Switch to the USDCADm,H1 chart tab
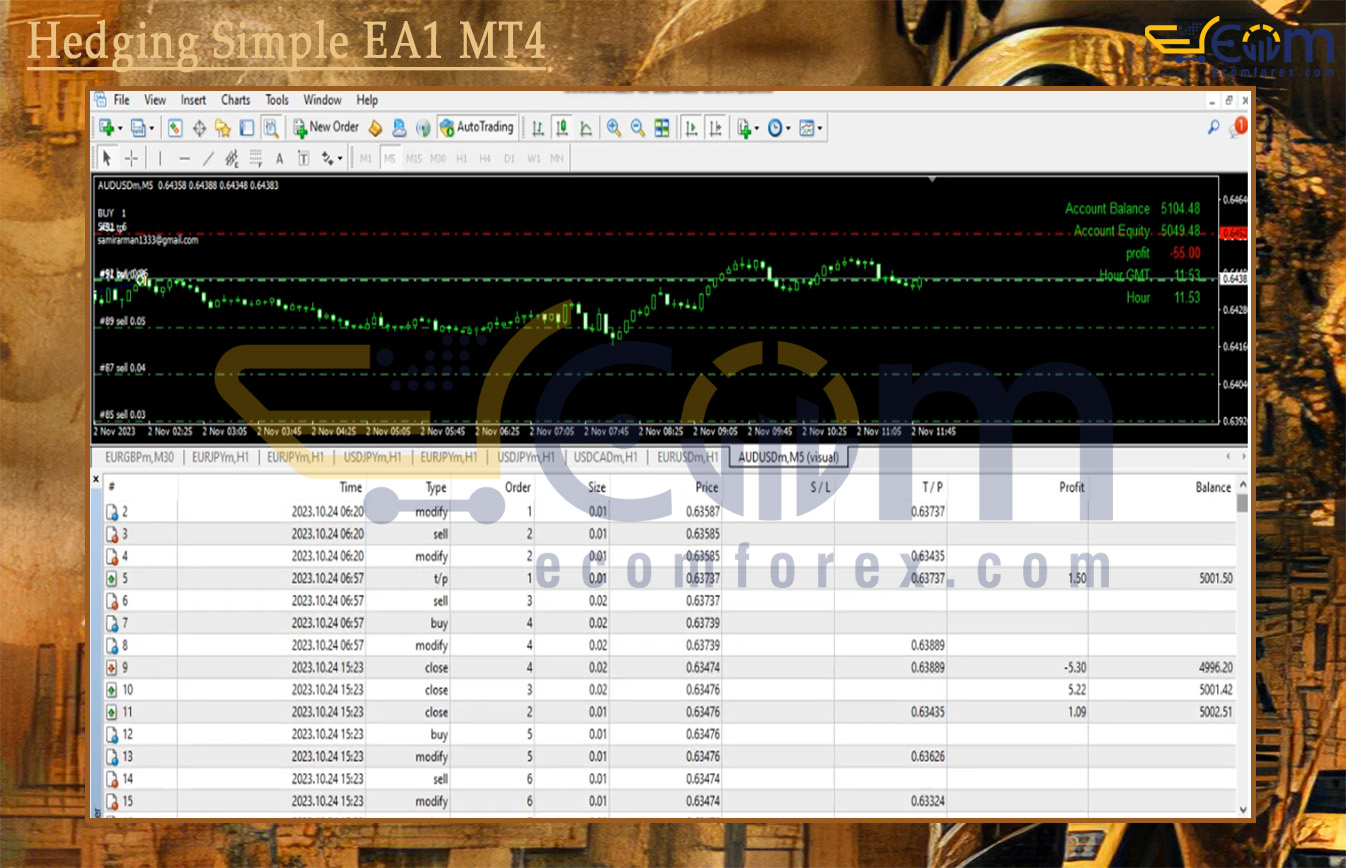 click(x=604, y=458)
